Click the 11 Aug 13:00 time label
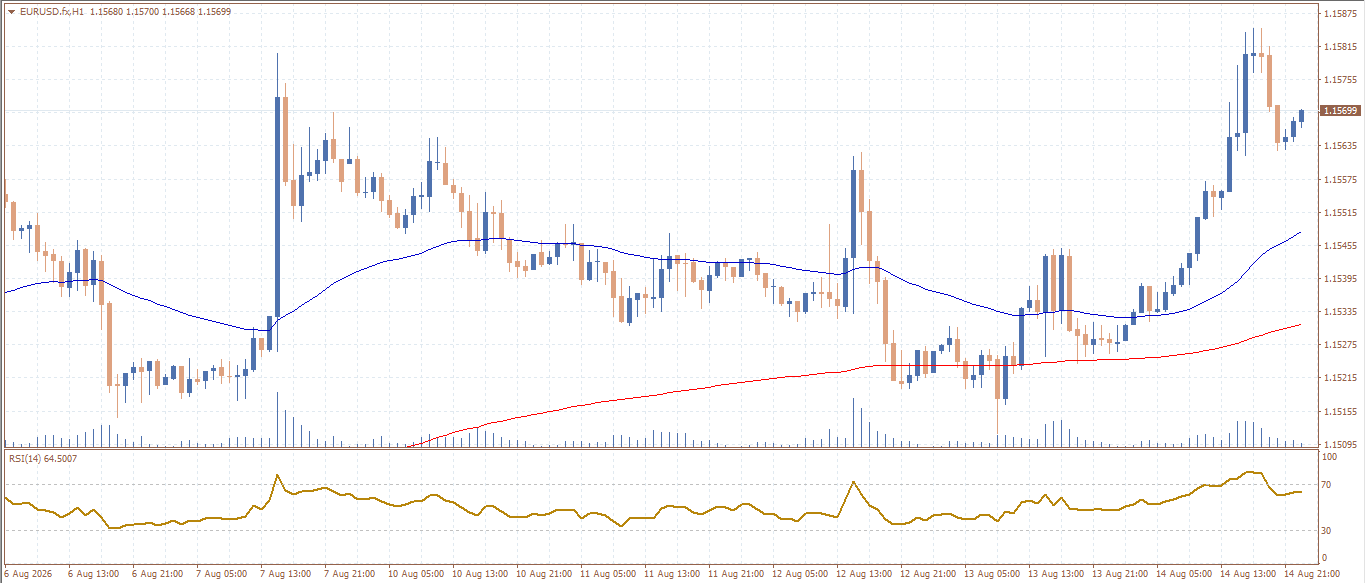The height and width of the screenshot is (583, 1366). click(672, 574)
